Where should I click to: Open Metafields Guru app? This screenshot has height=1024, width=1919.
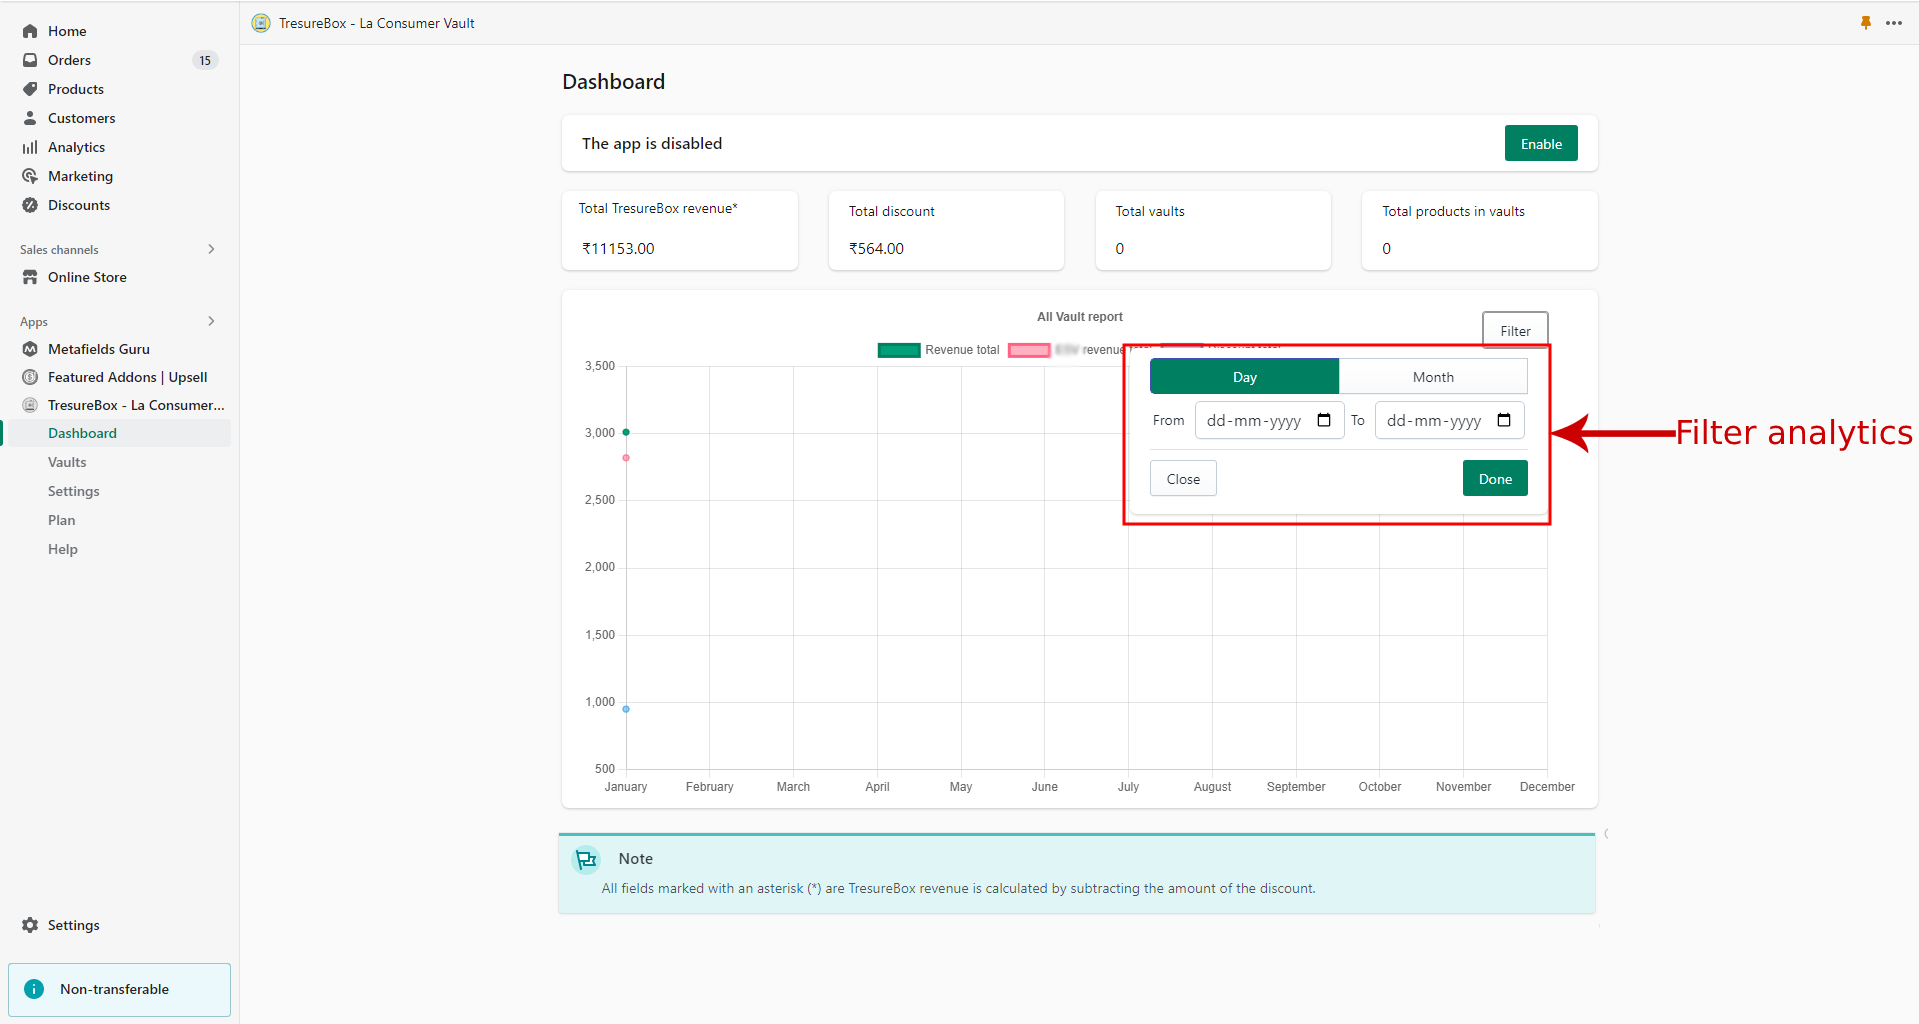(x=98, y=349)
